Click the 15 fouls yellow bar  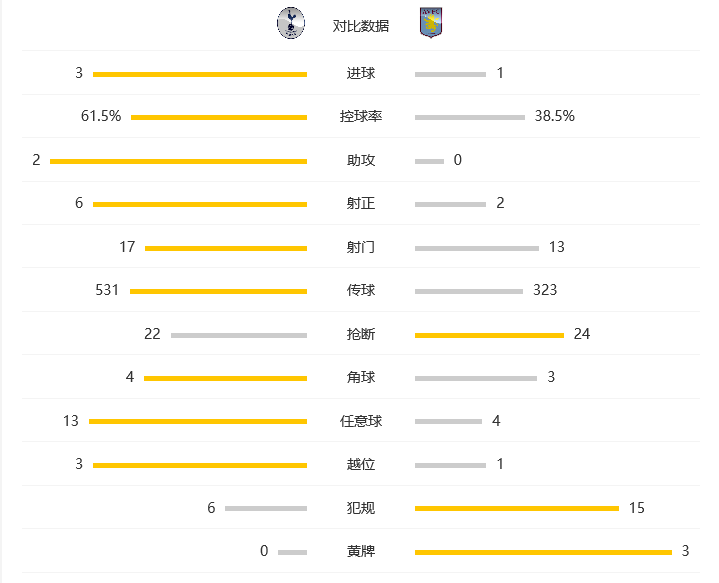click(x=517, y=508)
